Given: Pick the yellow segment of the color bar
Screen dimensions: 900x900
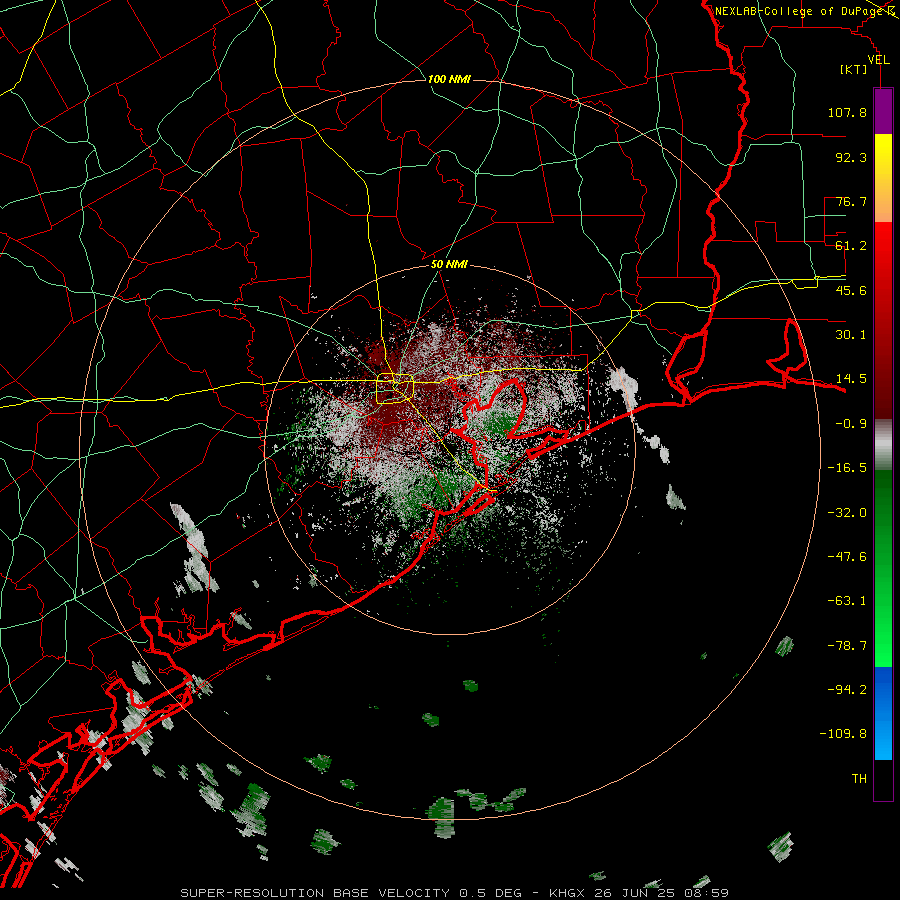Looking at the screenshot, I should (883, 178).
